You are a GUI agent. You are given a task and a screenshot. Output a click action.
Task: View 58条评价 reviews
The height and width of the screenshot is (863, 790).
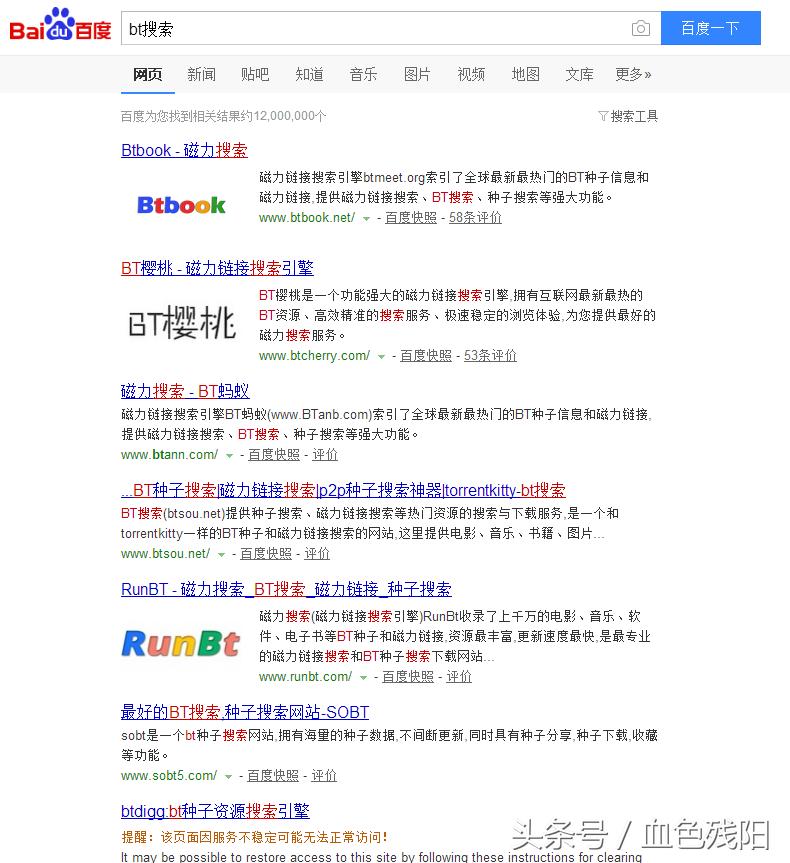click(475, 217)
